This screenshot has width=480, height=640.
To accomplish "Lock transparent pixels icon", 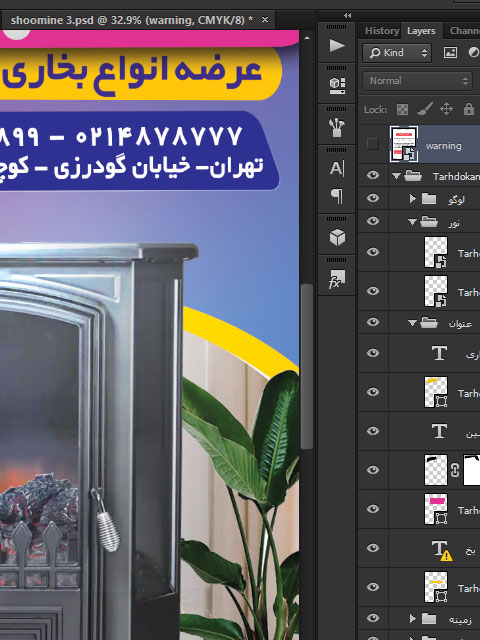I will click(x=402, y=109).
